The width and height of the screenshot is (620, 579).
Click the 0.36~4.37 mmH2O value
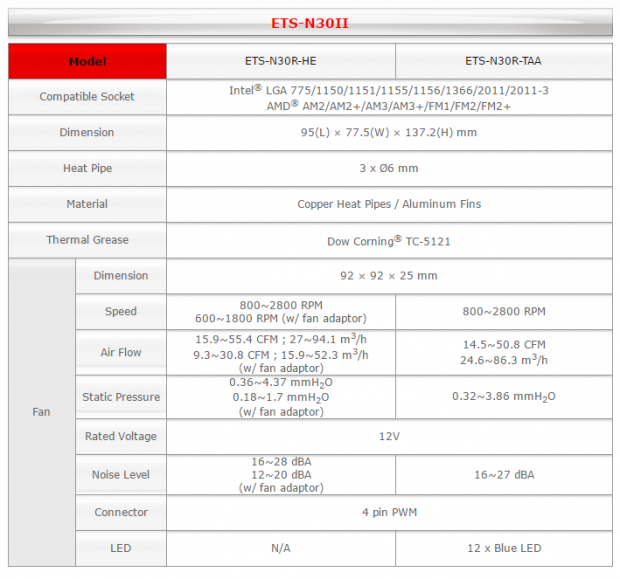[x=281, y=382]
